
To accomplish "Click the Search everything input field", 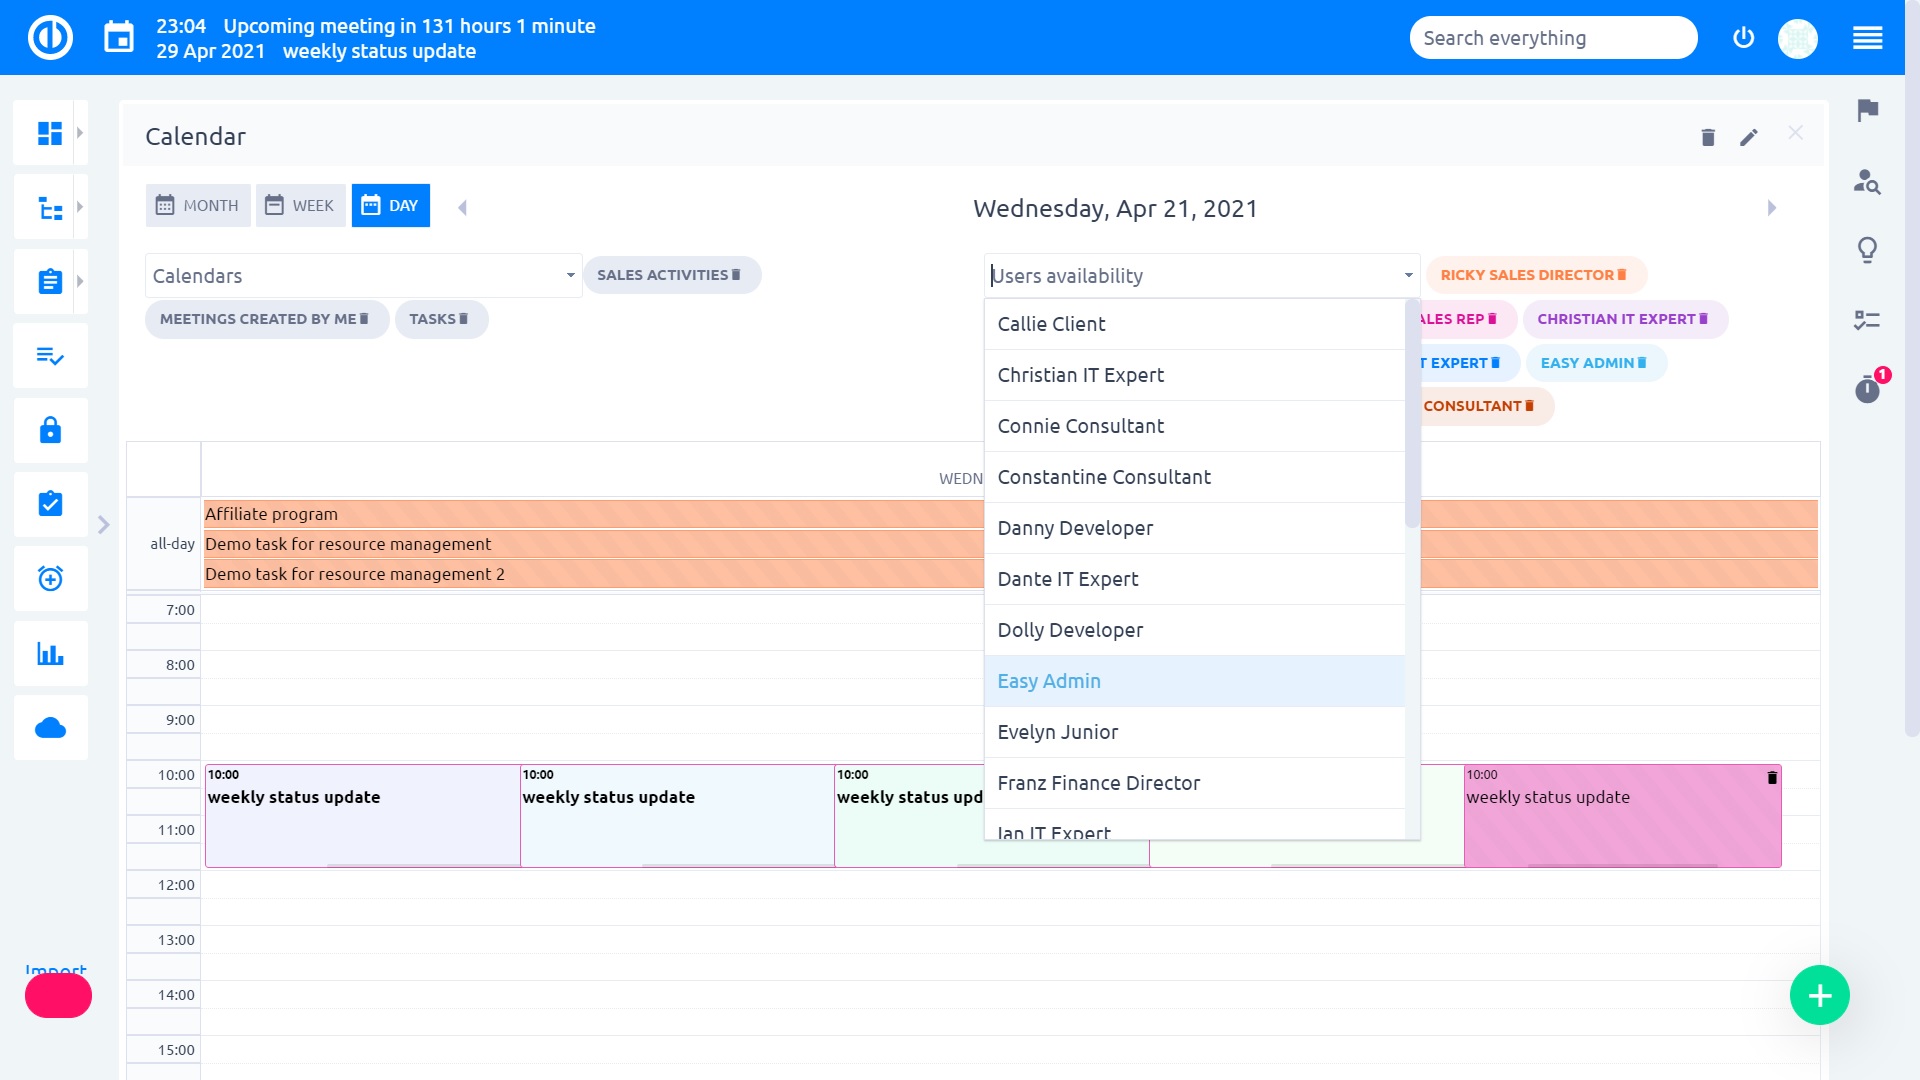I will (x=1552, y=38).
